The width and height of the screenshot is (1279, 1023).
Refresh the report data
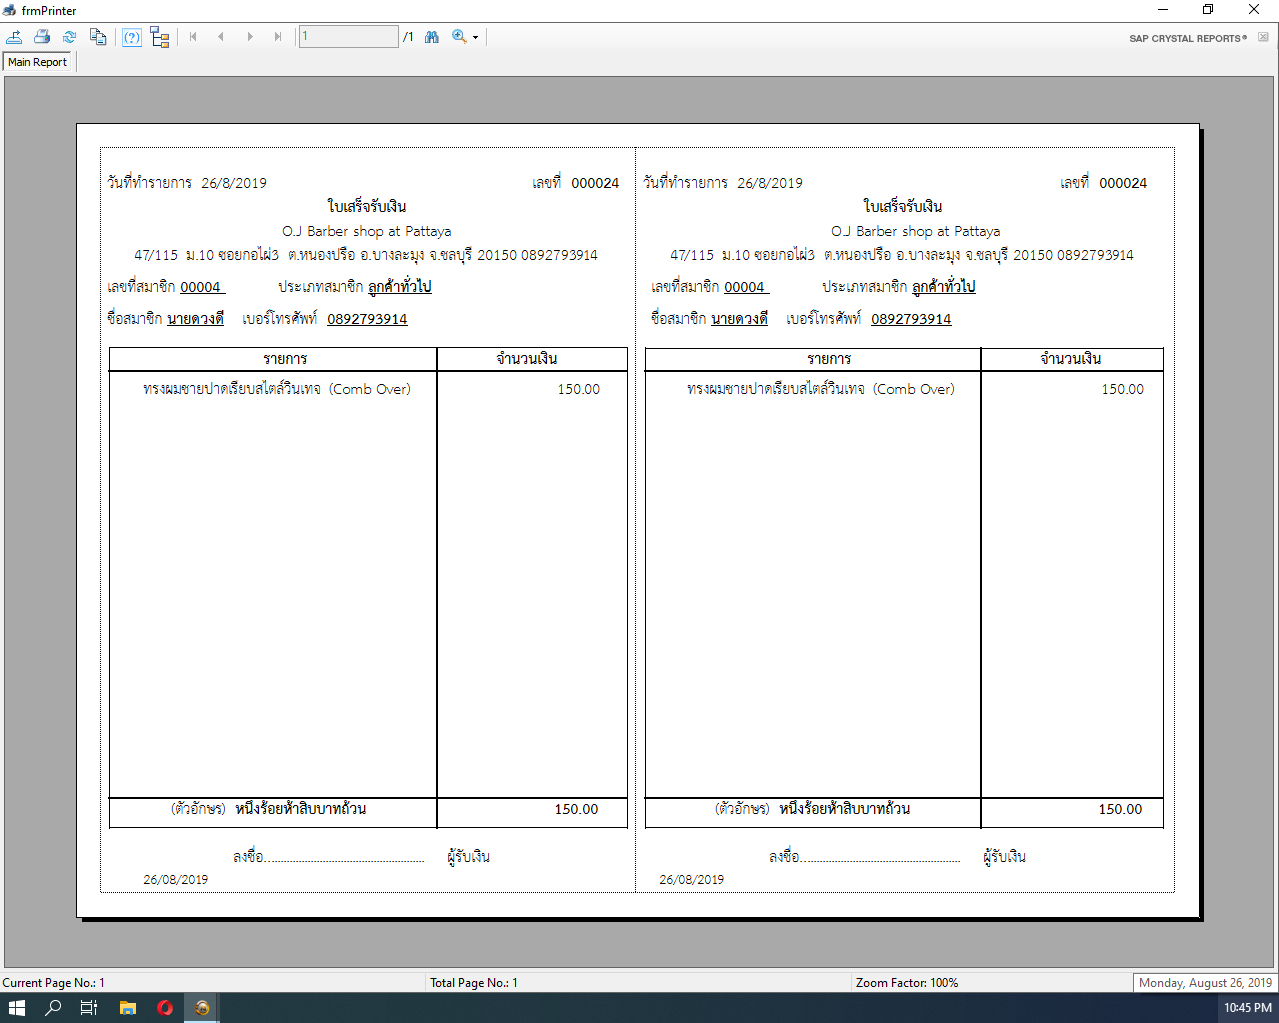[70, 37]
